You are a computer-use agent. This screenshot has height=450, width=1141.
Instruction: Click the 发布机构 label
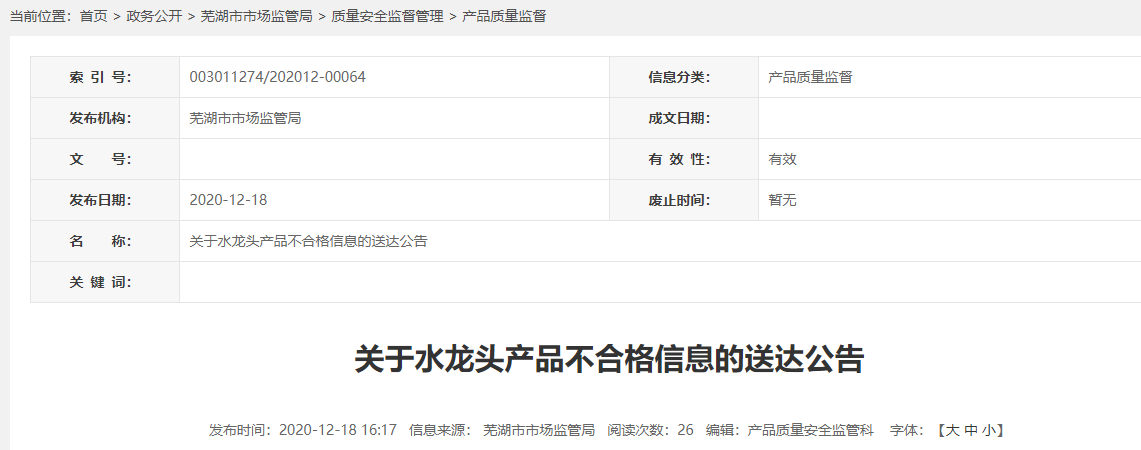tap(100, 118)
